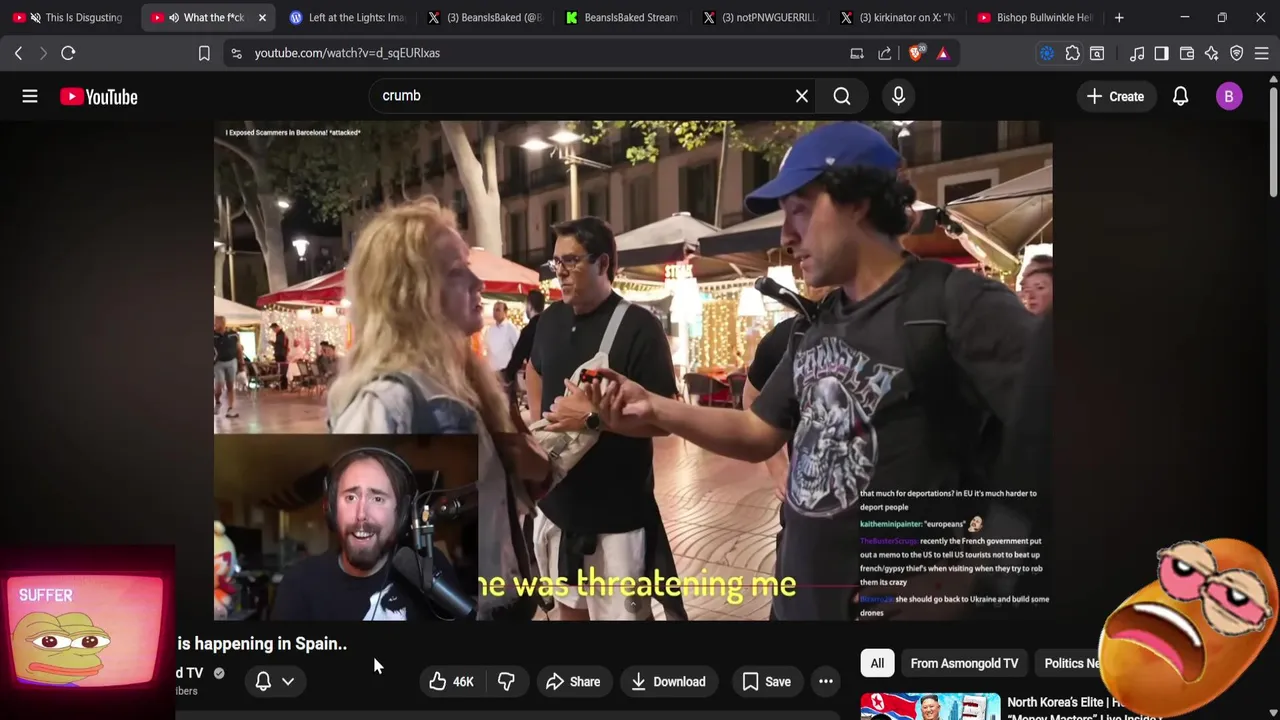This screenshot has width=1280, height=720.
Task: Open the account avatar menu
Action: point(1229,96)
